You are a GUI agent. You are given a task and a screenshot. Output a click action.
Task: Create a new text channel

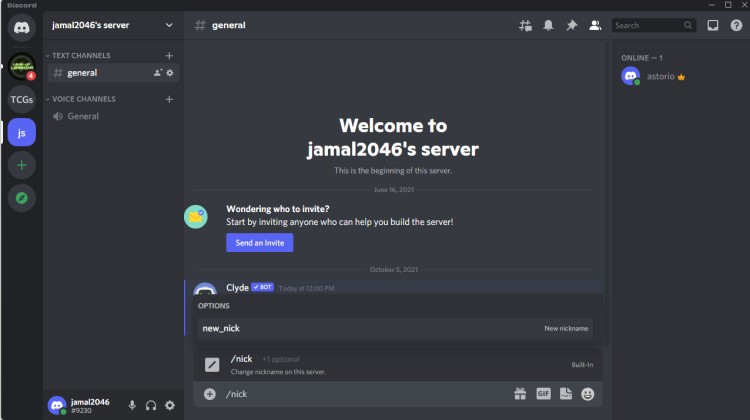[x=169, y=56]
